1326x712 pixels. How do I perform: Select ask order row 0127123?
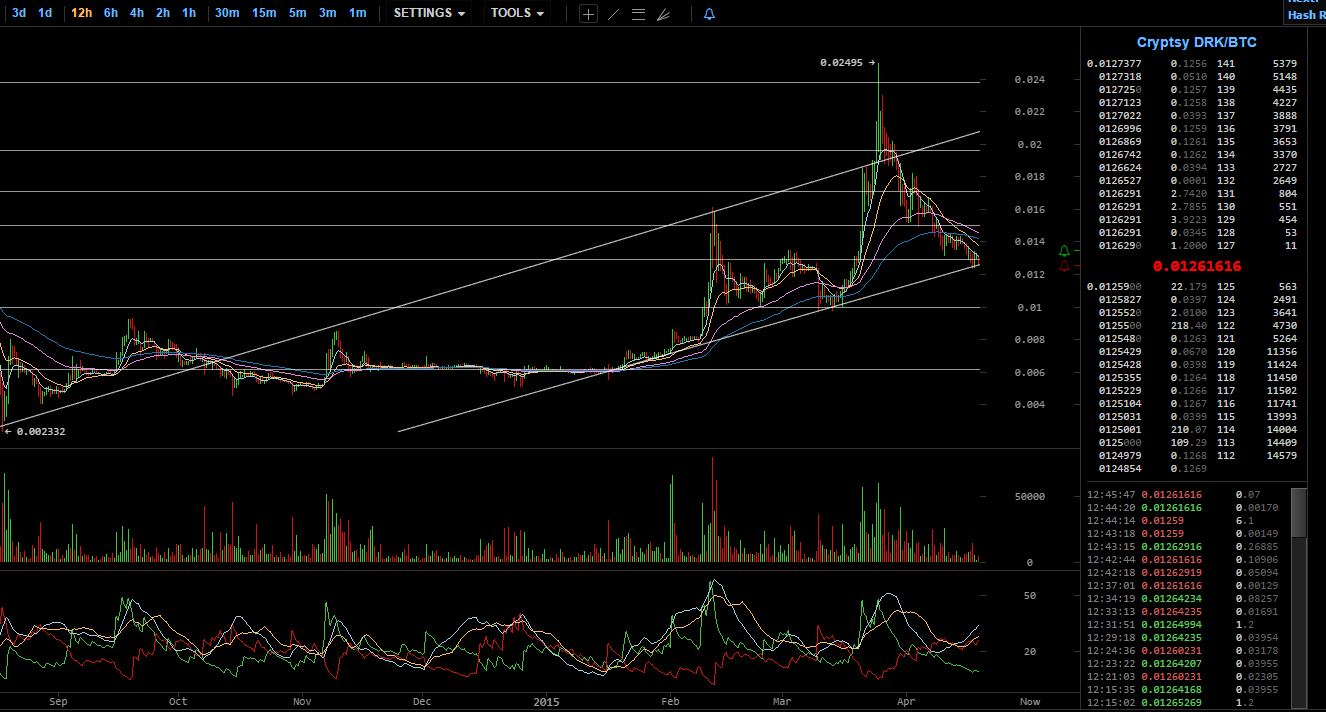click(1192, 103)
